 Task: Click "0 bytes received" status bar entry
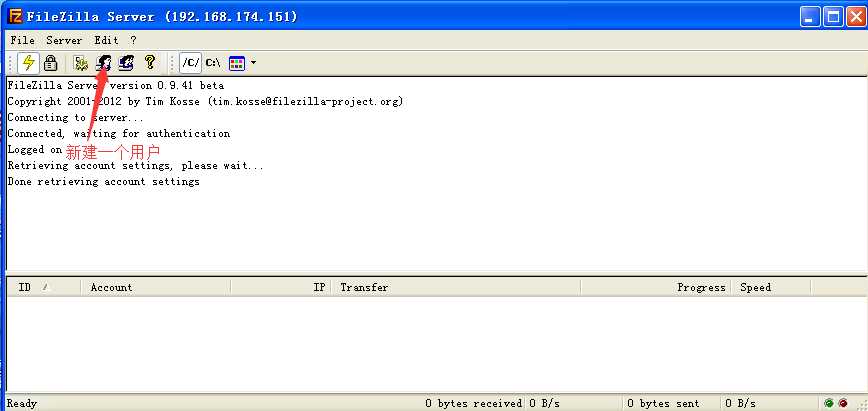click(x=473, y=403)
